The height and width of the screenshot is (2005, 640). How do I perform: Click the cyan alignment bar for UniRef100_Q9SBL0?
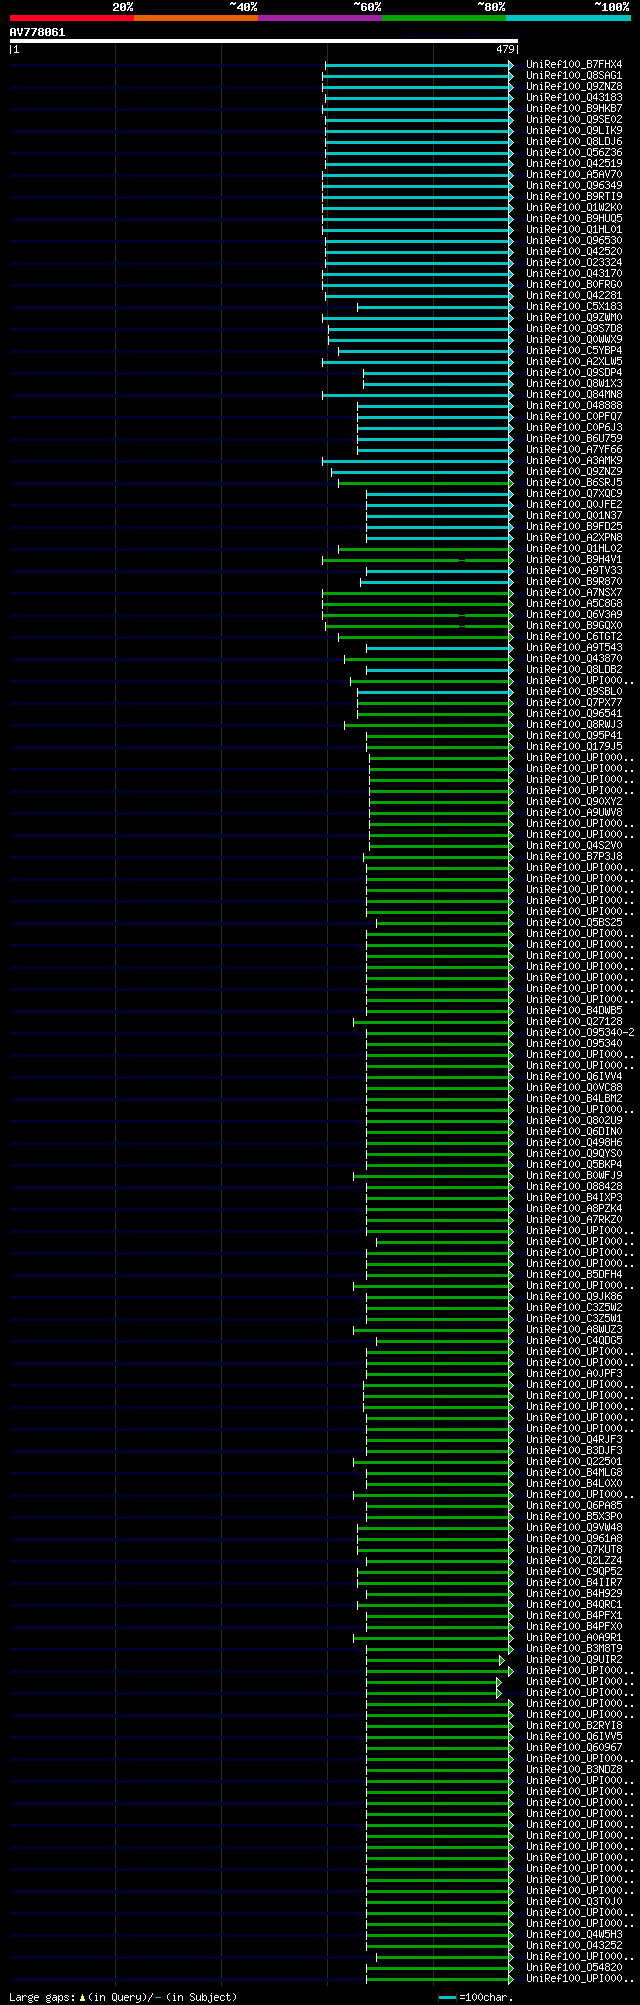(x=435, y=691)
